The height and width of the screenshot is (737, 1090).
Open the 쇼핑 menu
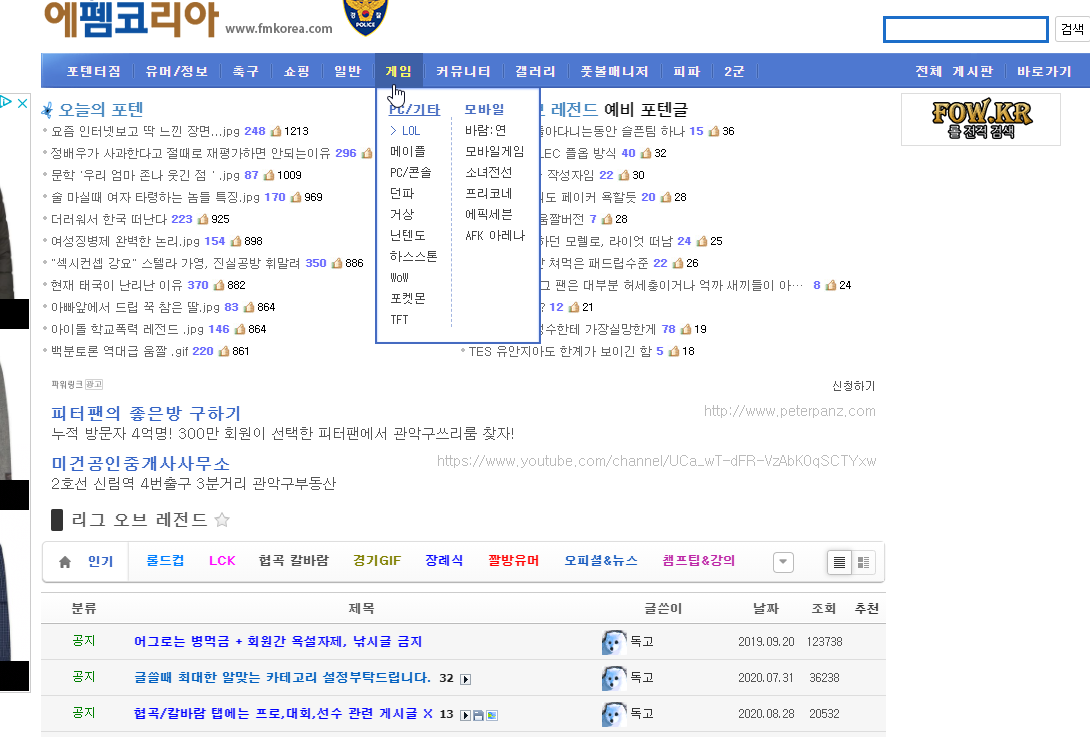(297, 71)
